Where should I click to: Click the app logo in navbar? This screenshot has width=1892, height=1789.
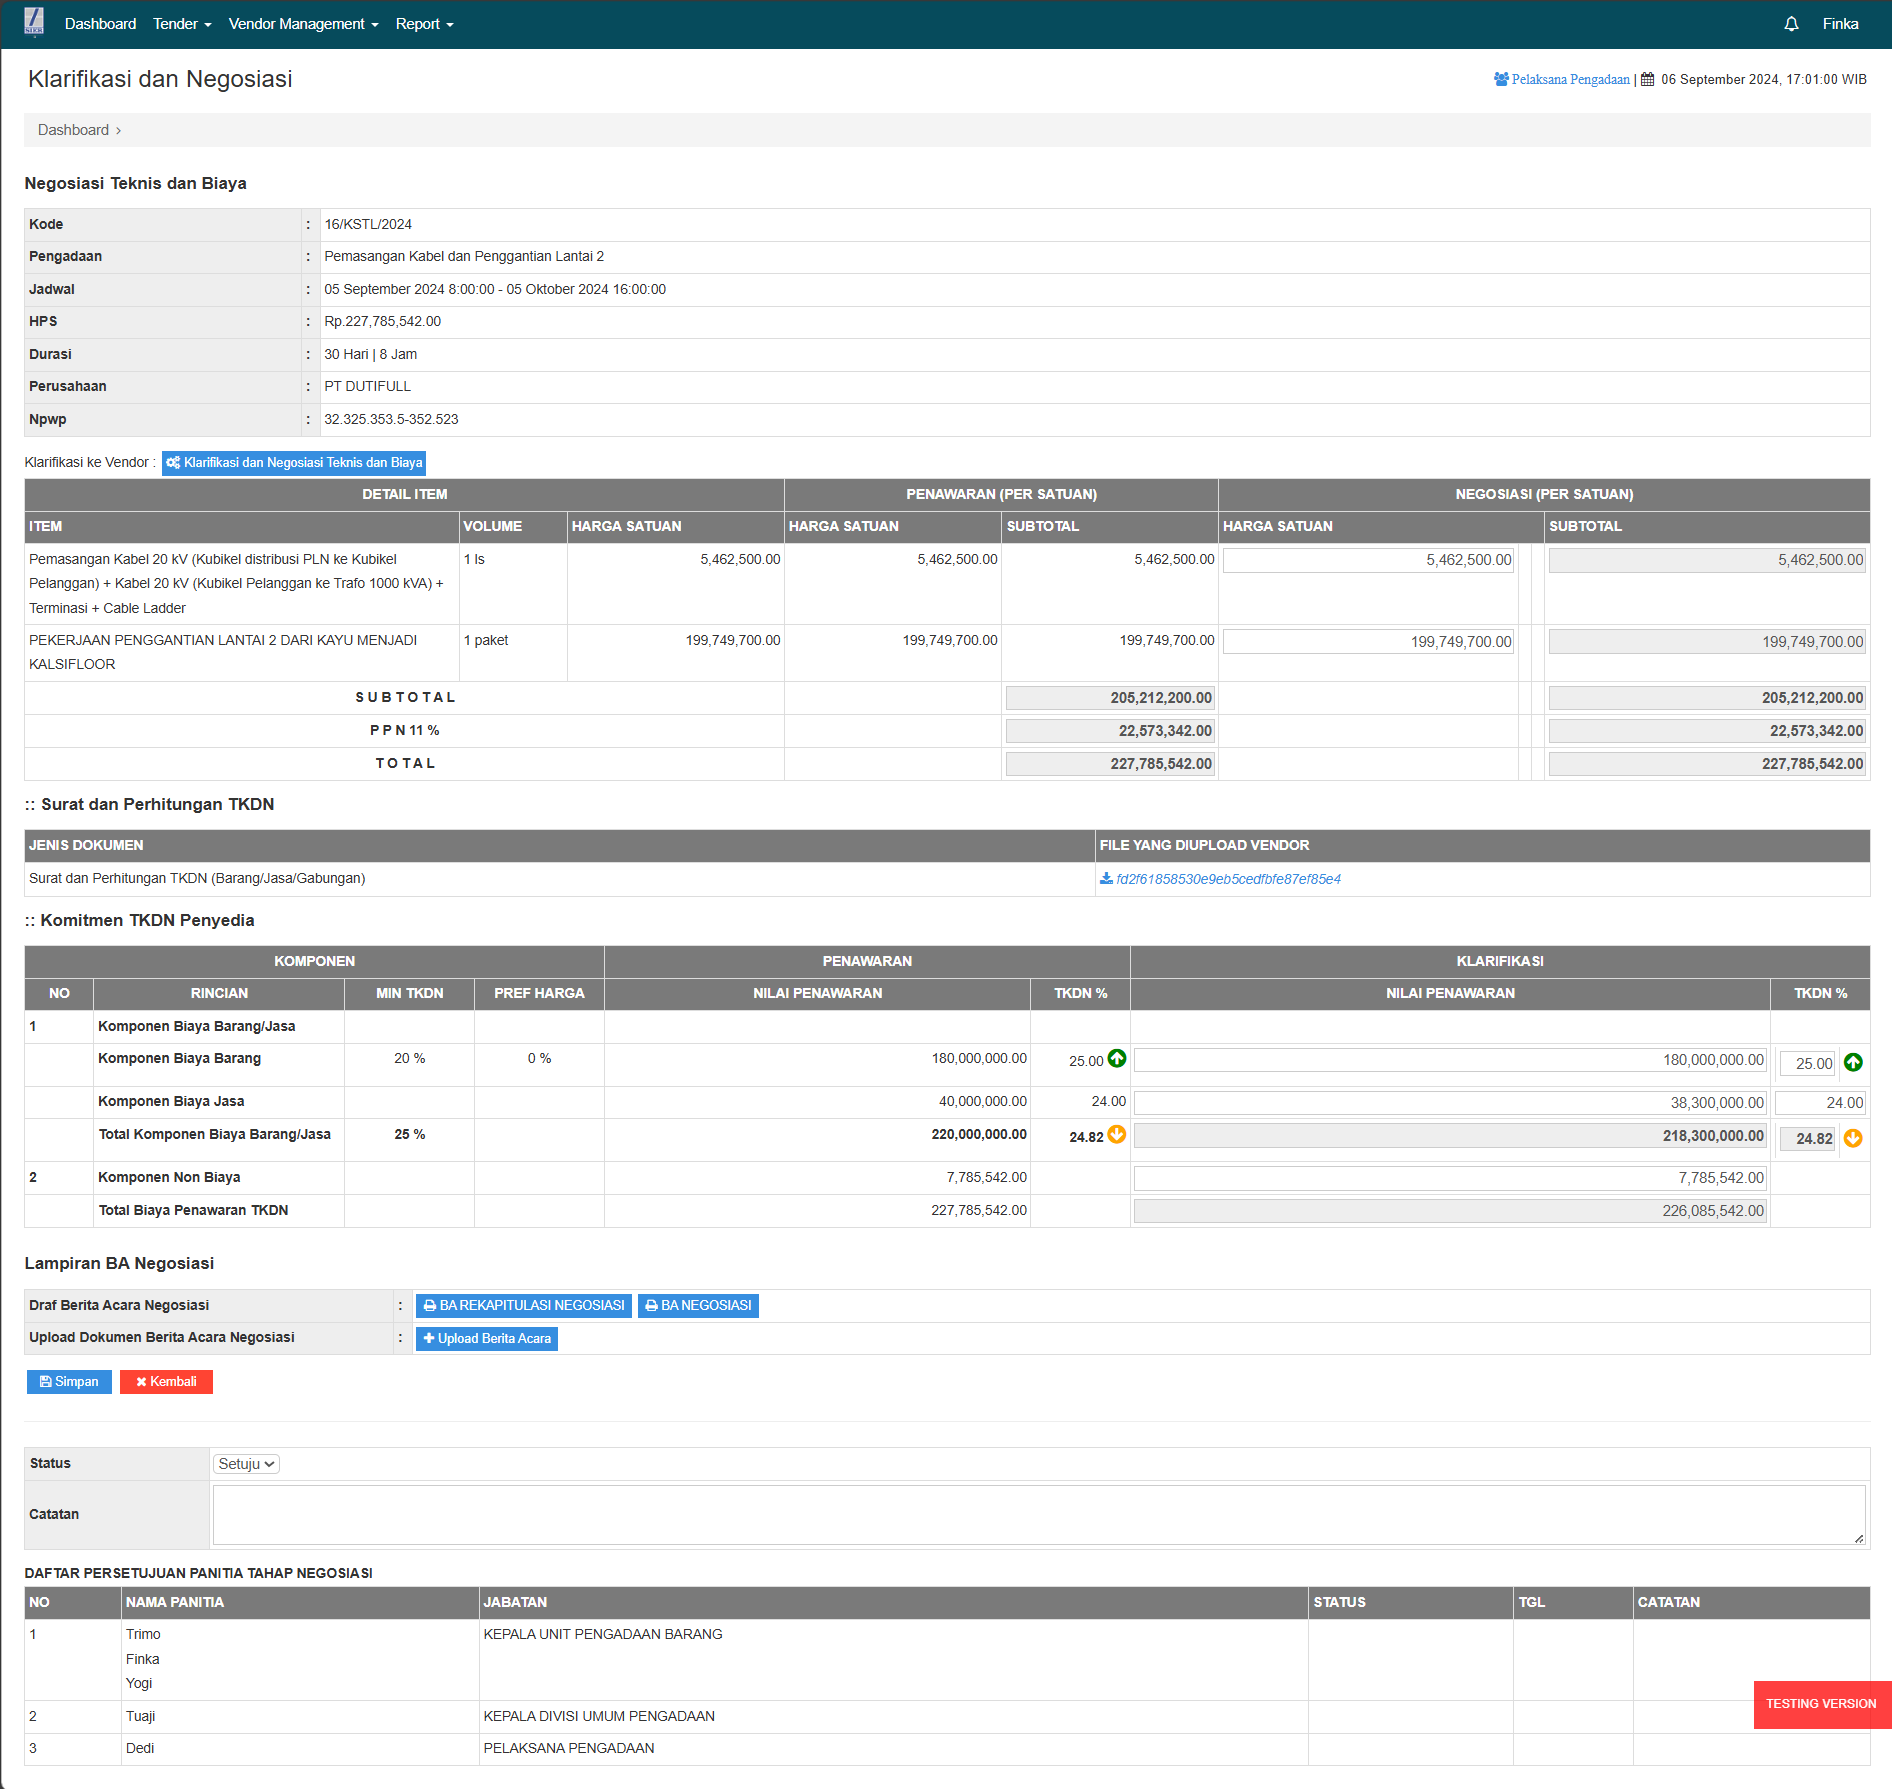pos(34,22)
